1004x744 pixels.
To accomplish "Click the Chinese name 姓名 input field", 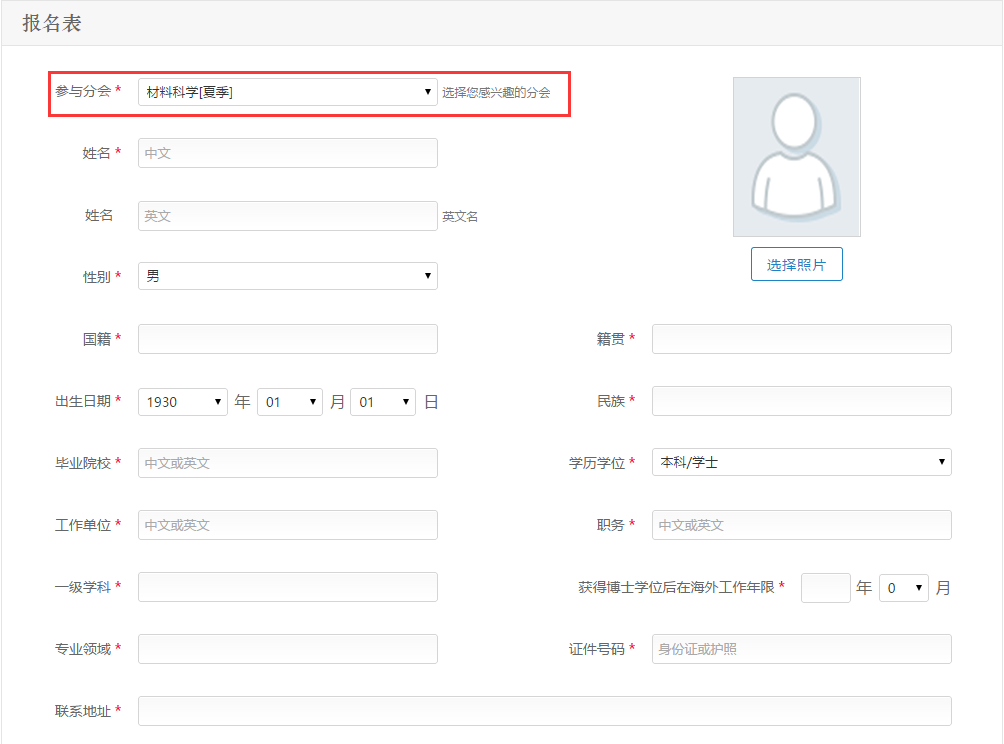I will (x=288, y=152).
